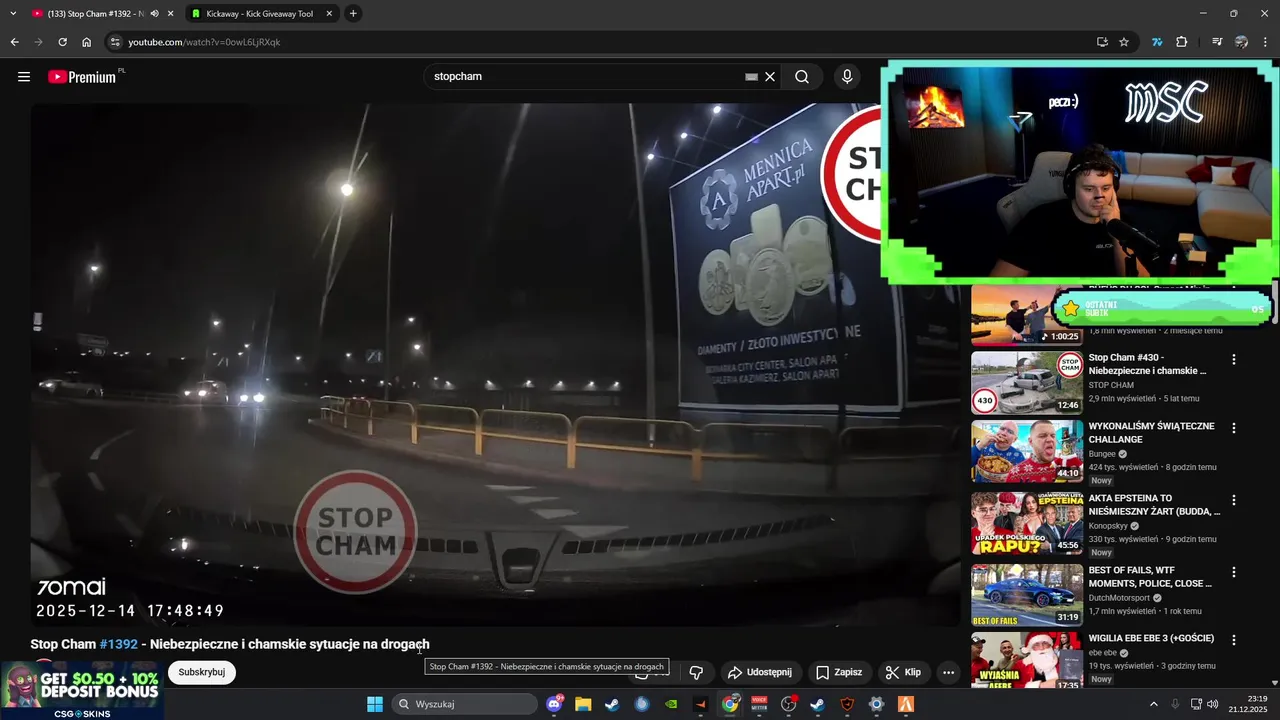
Task: Click the Wyszukaj taskbar search box
Action: tap(465, 704)
